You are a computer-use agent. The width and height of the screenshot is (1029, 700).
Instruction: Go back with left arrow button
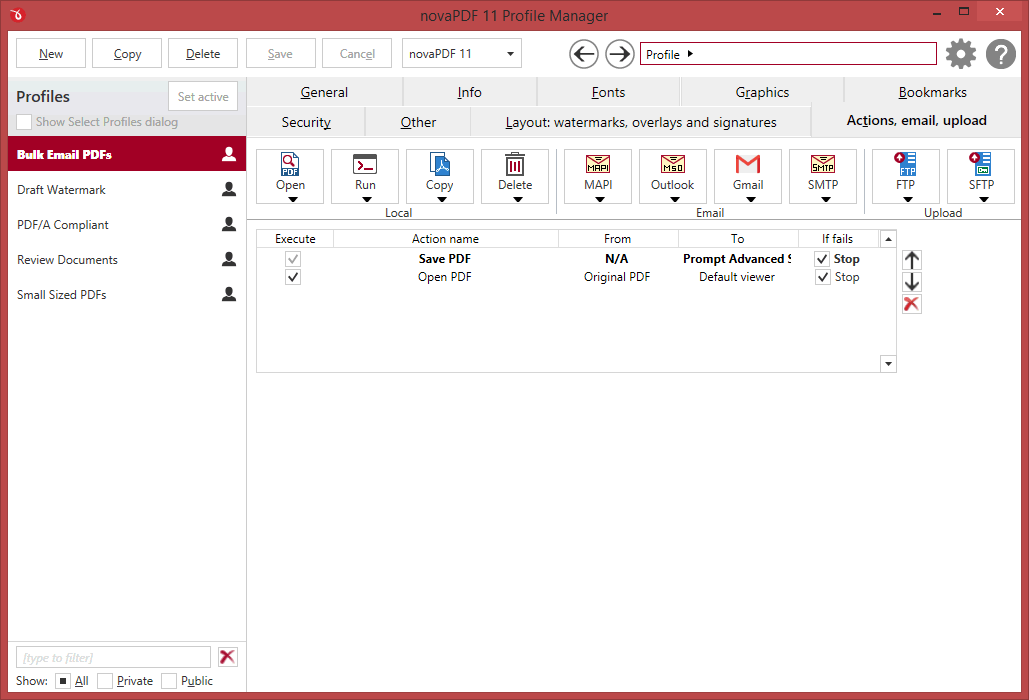coord(583,54)
